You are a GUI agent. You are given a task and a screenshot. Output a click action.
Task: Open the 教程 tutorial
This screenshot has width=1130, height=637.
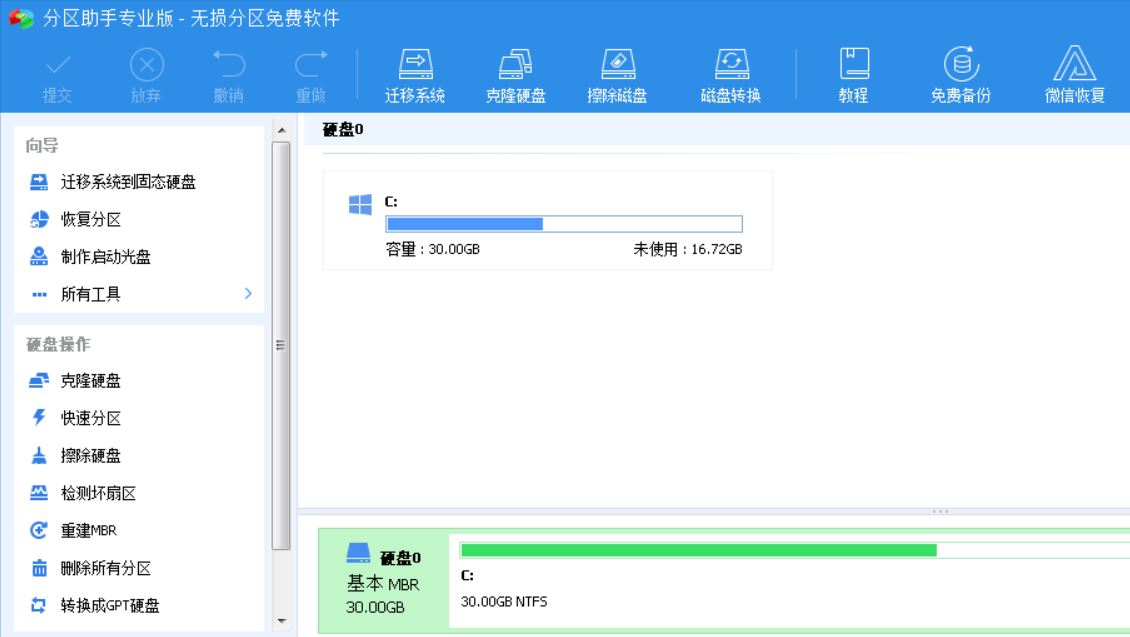[851, 75]
